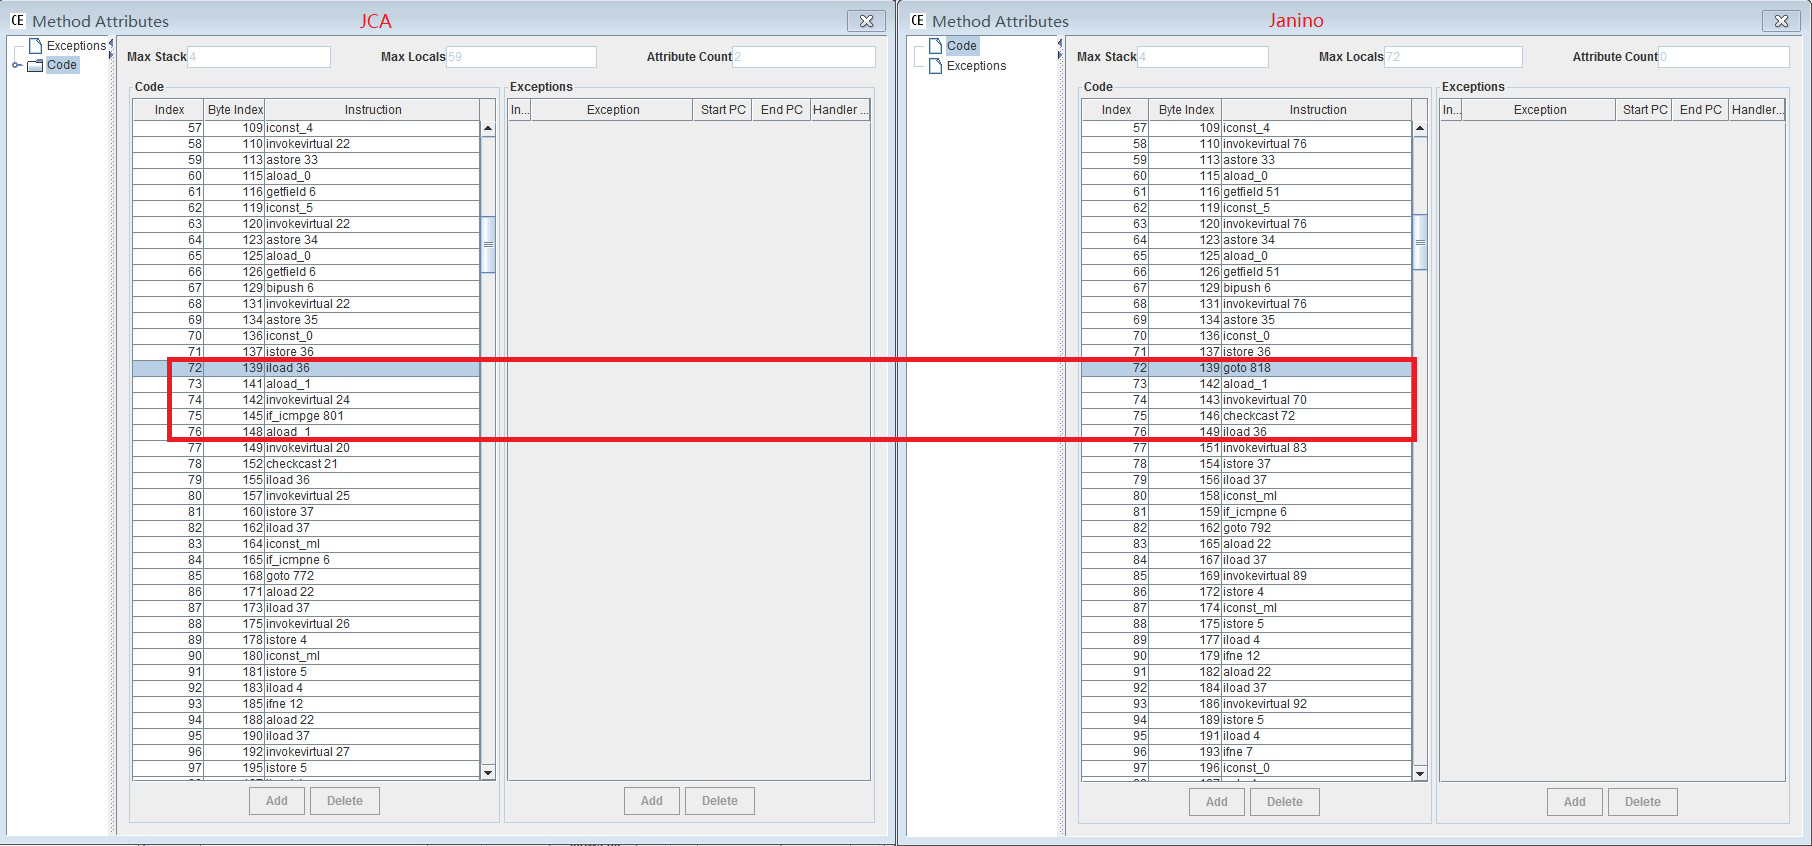Image resolution: width=1812 pixels, height=846 pixels.
Task: Click Exceptions document icon in JCA tree
Action: click(x=36, y=46)
